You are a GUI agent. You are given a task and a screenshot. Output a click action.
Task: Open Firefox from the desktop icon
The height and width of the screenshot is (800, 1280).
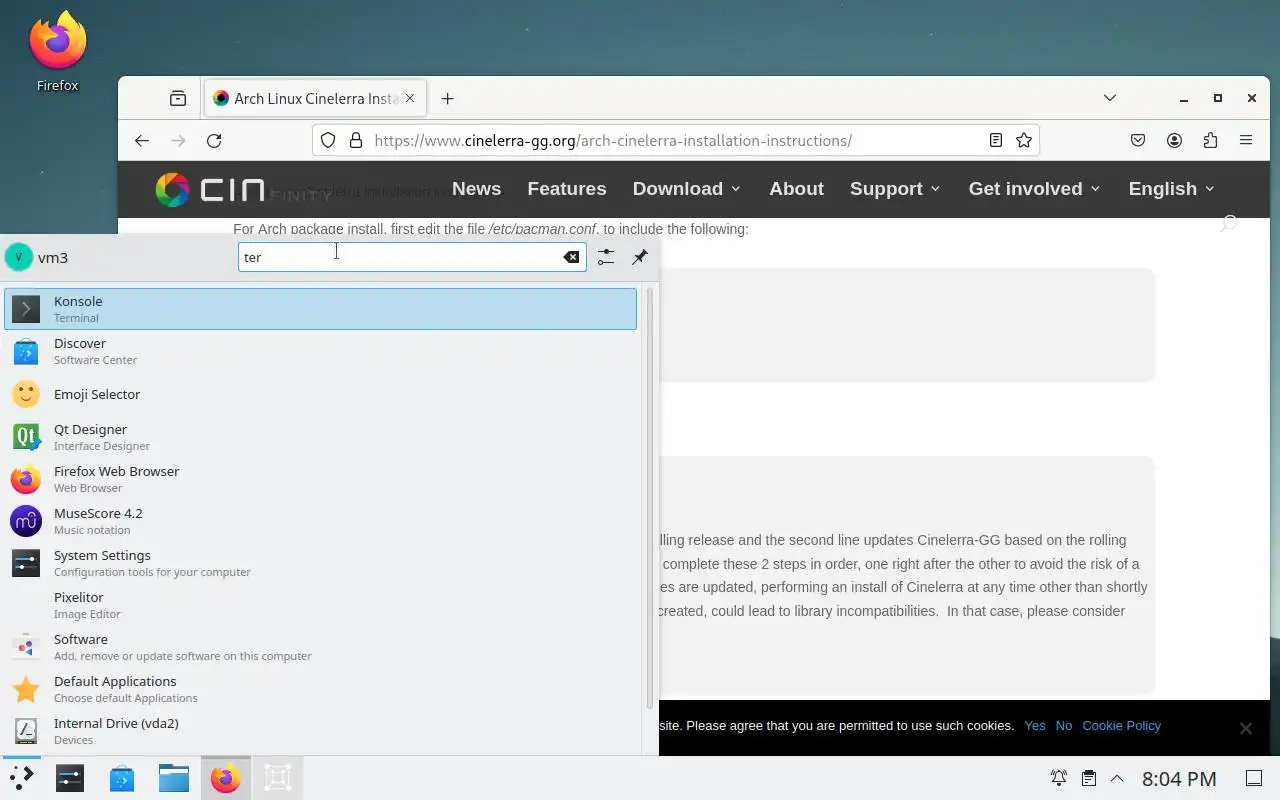(57, 52)
